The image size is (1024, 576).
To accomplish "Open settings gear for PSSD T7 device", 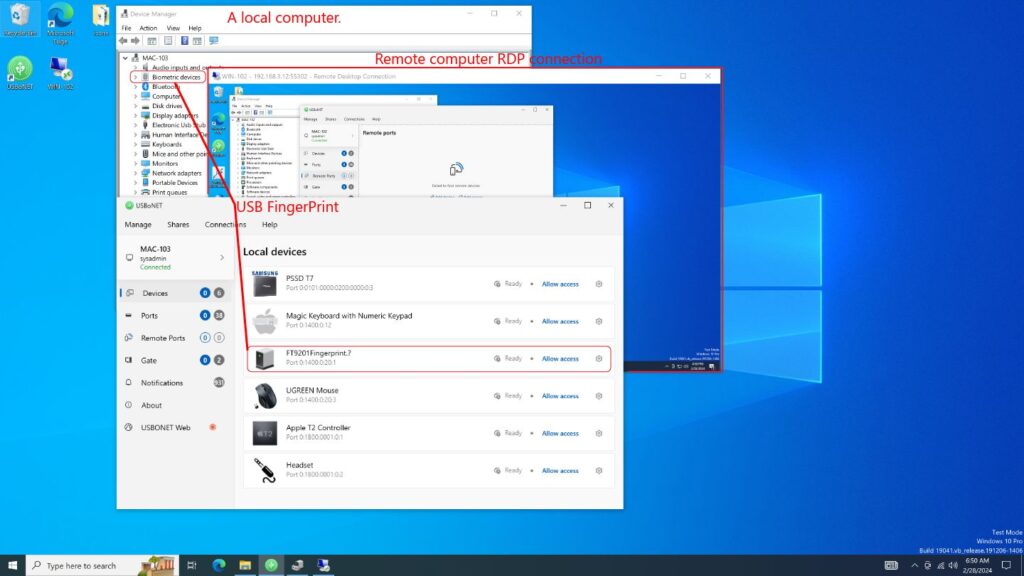I will point(599,284).
